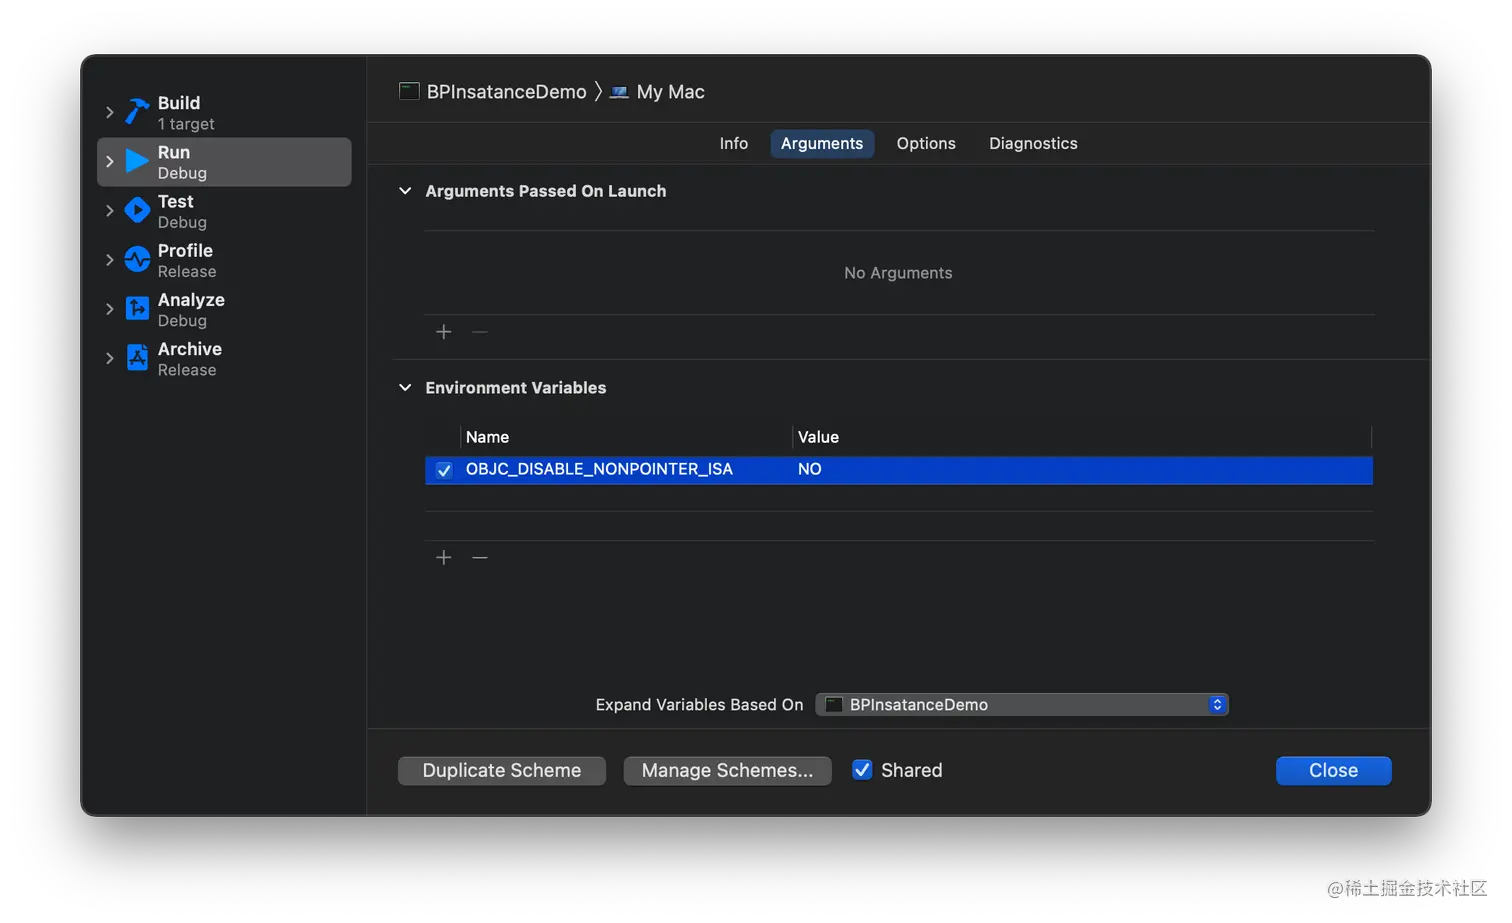Expand the Build action chevron
The image size is (1512, 923).
(x=110, y=112)
